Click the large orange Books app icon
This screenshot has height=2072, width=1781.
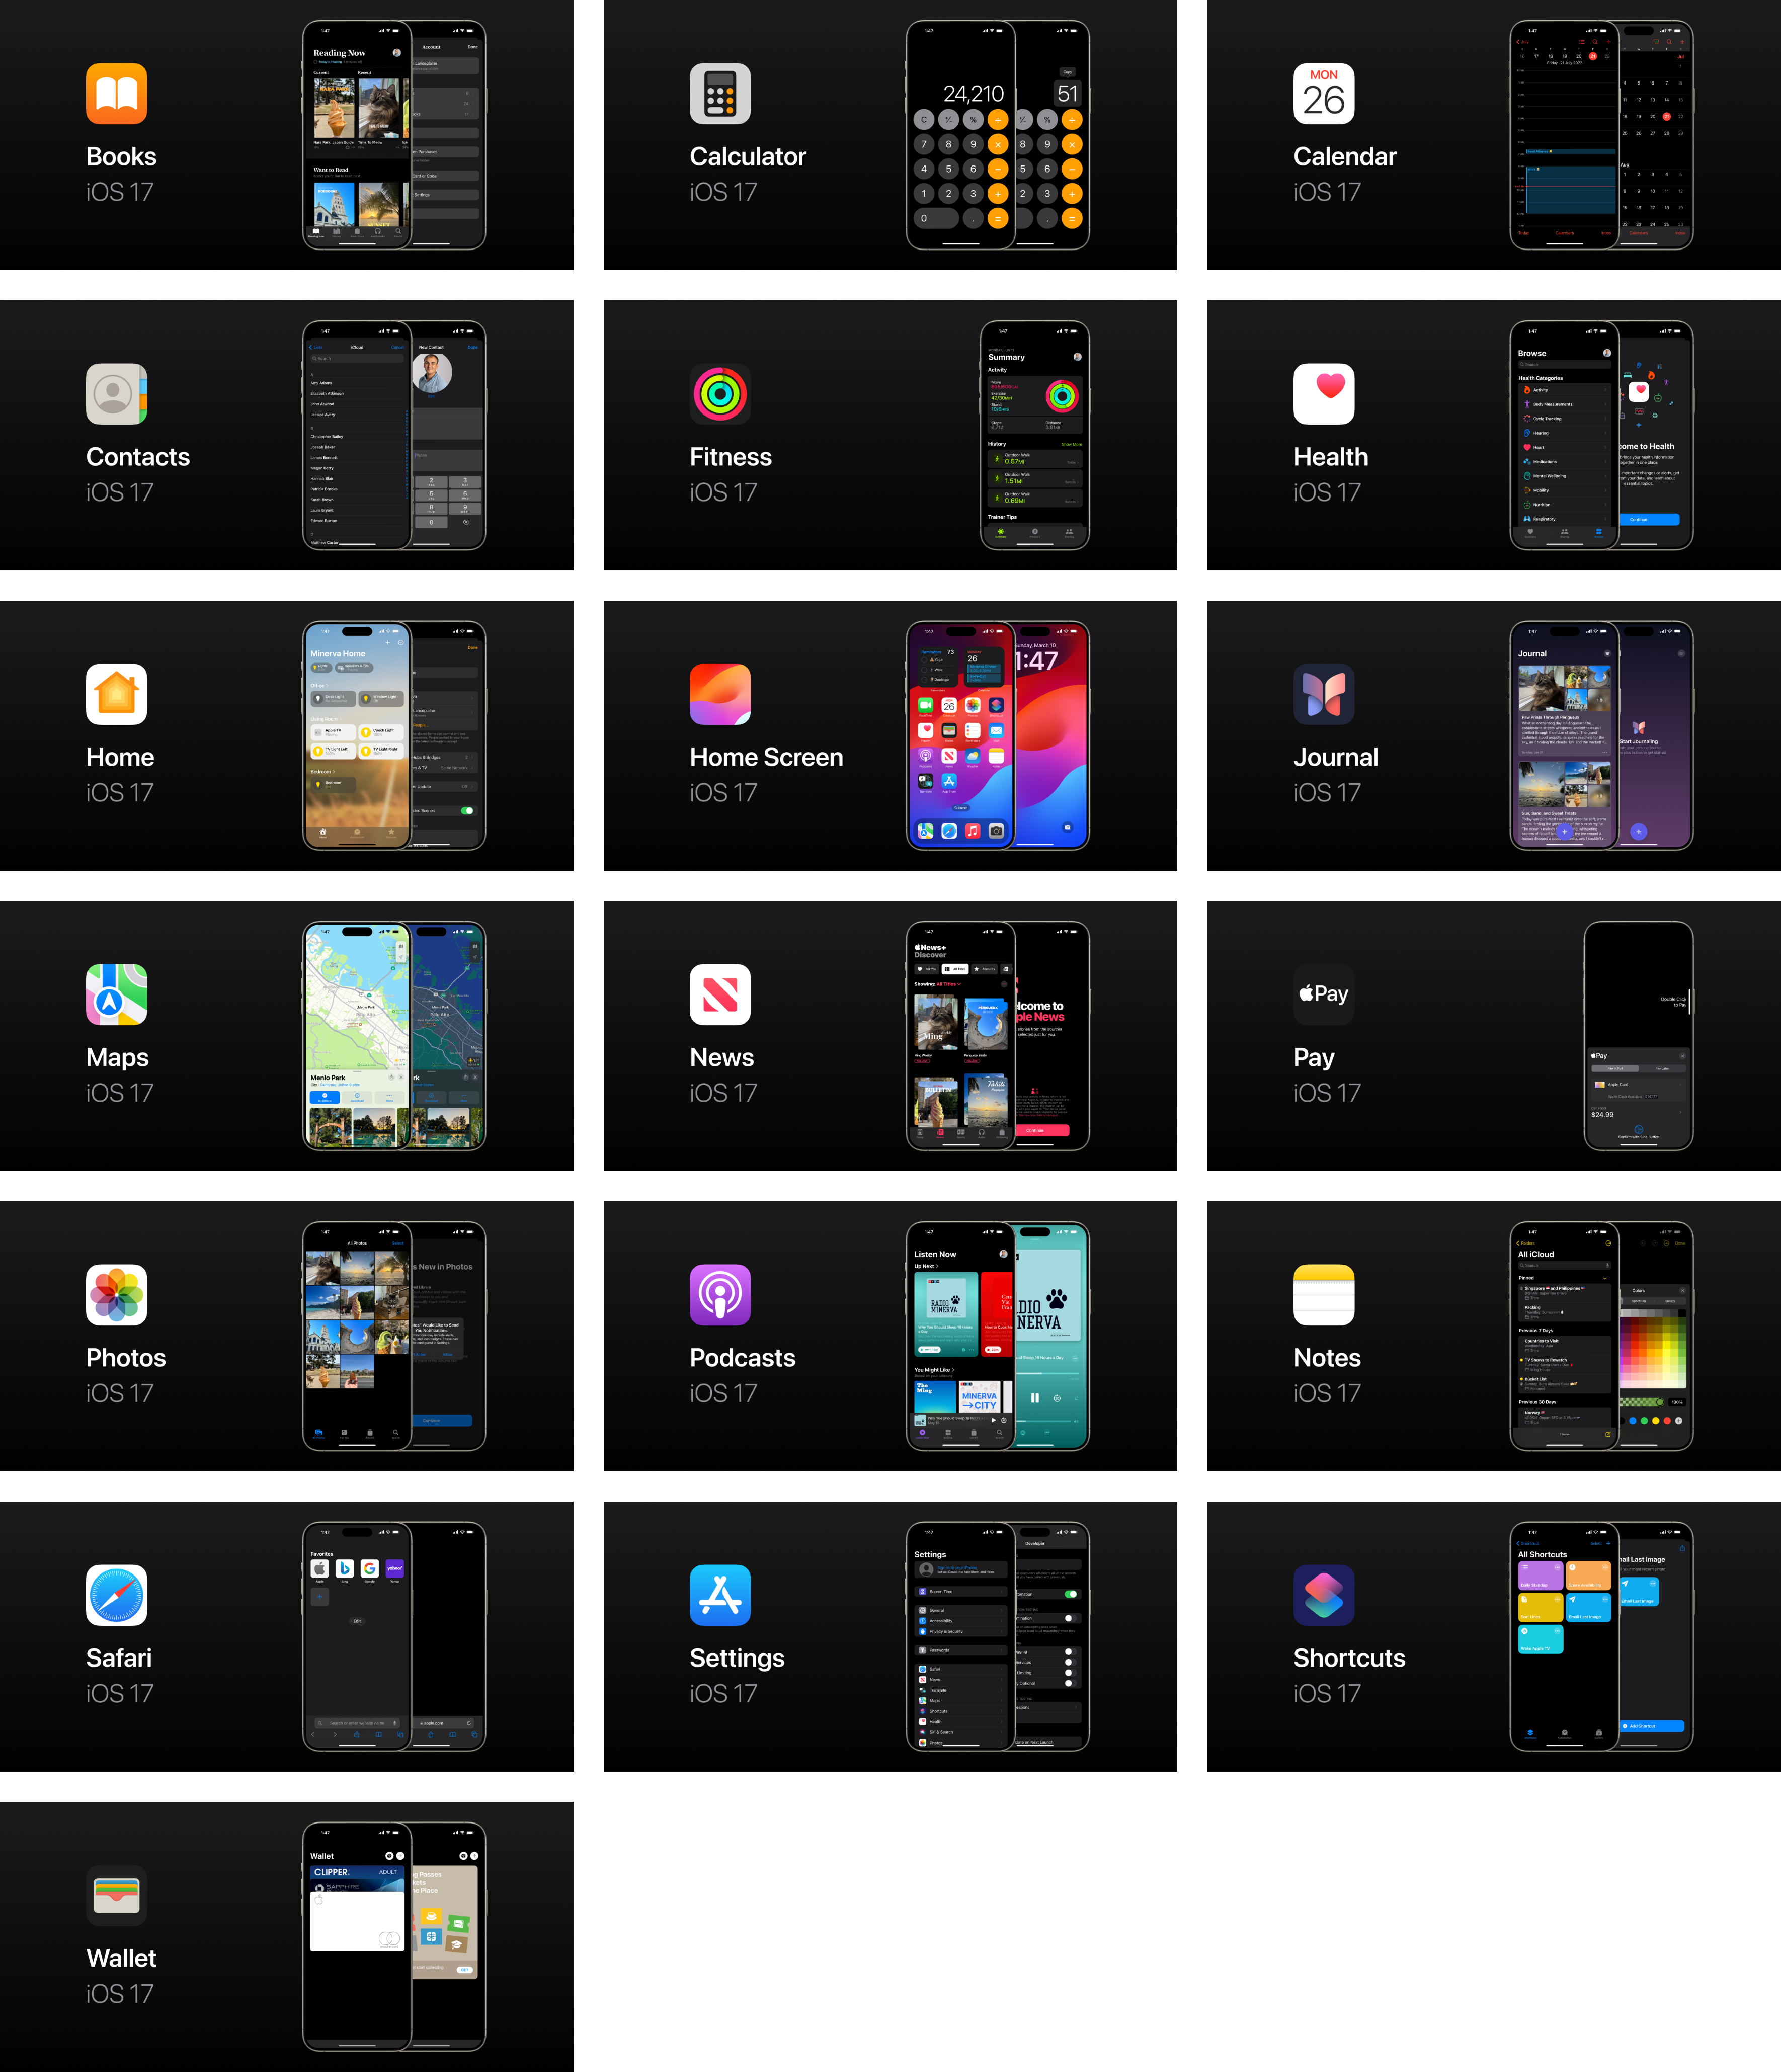(x=116, y=94)
